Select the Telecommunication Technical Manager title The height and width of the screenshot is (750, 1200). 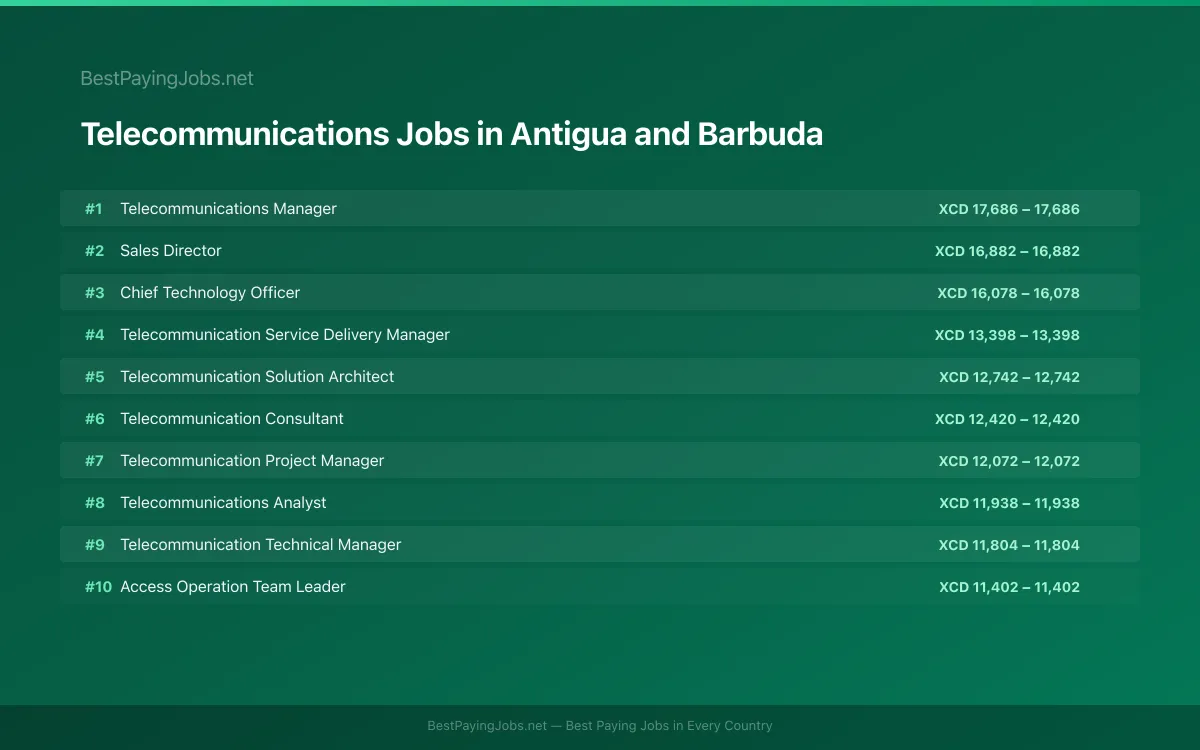point(261,545)
